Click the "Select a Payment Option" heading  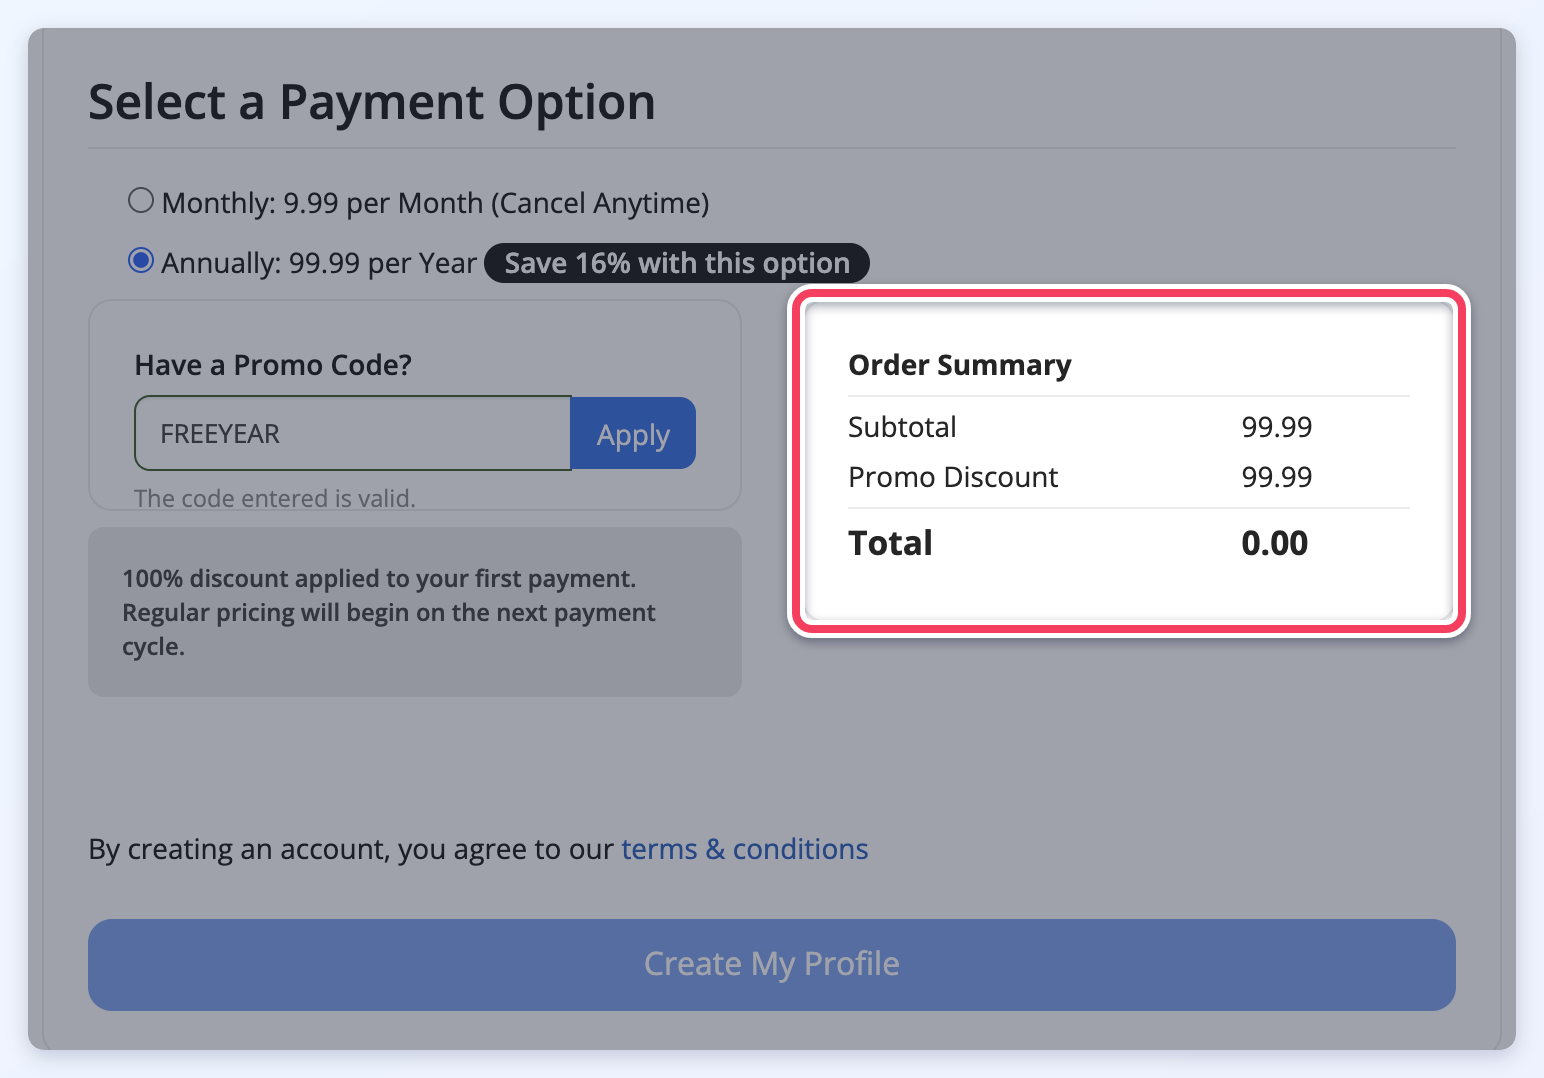click(372, 102)
